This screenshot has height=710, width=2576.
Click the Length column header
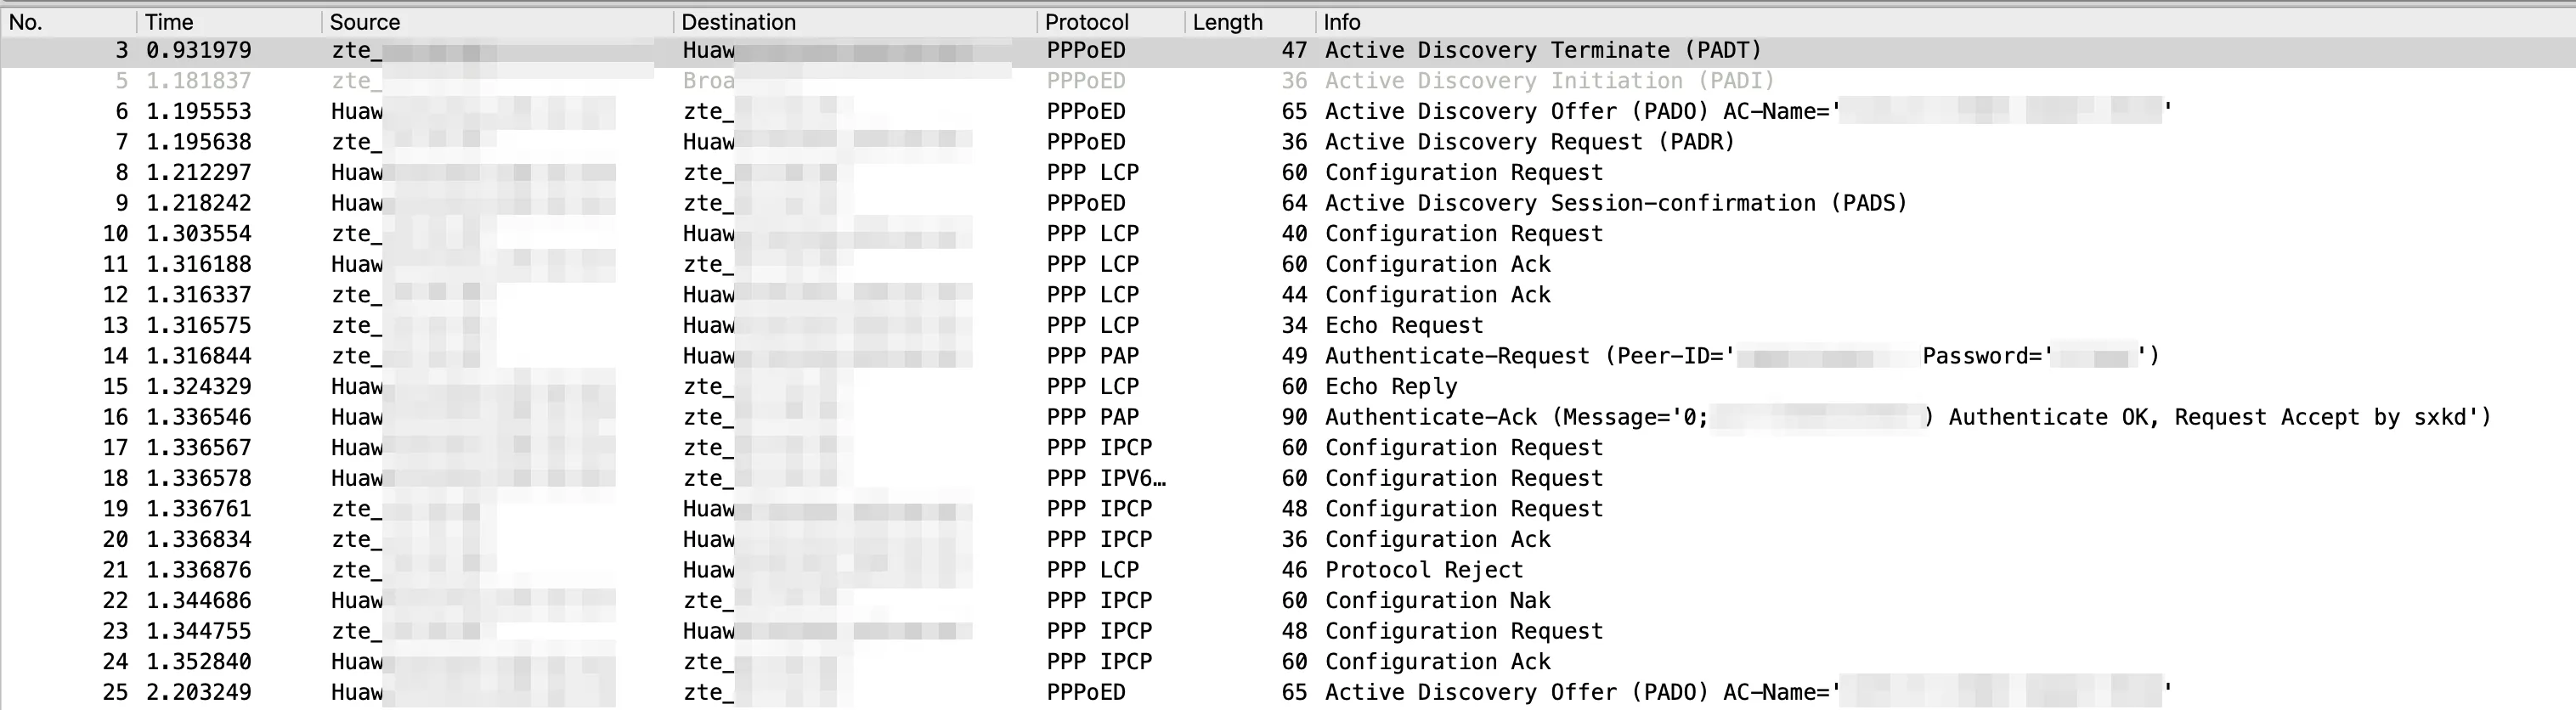pos(1227,22)
